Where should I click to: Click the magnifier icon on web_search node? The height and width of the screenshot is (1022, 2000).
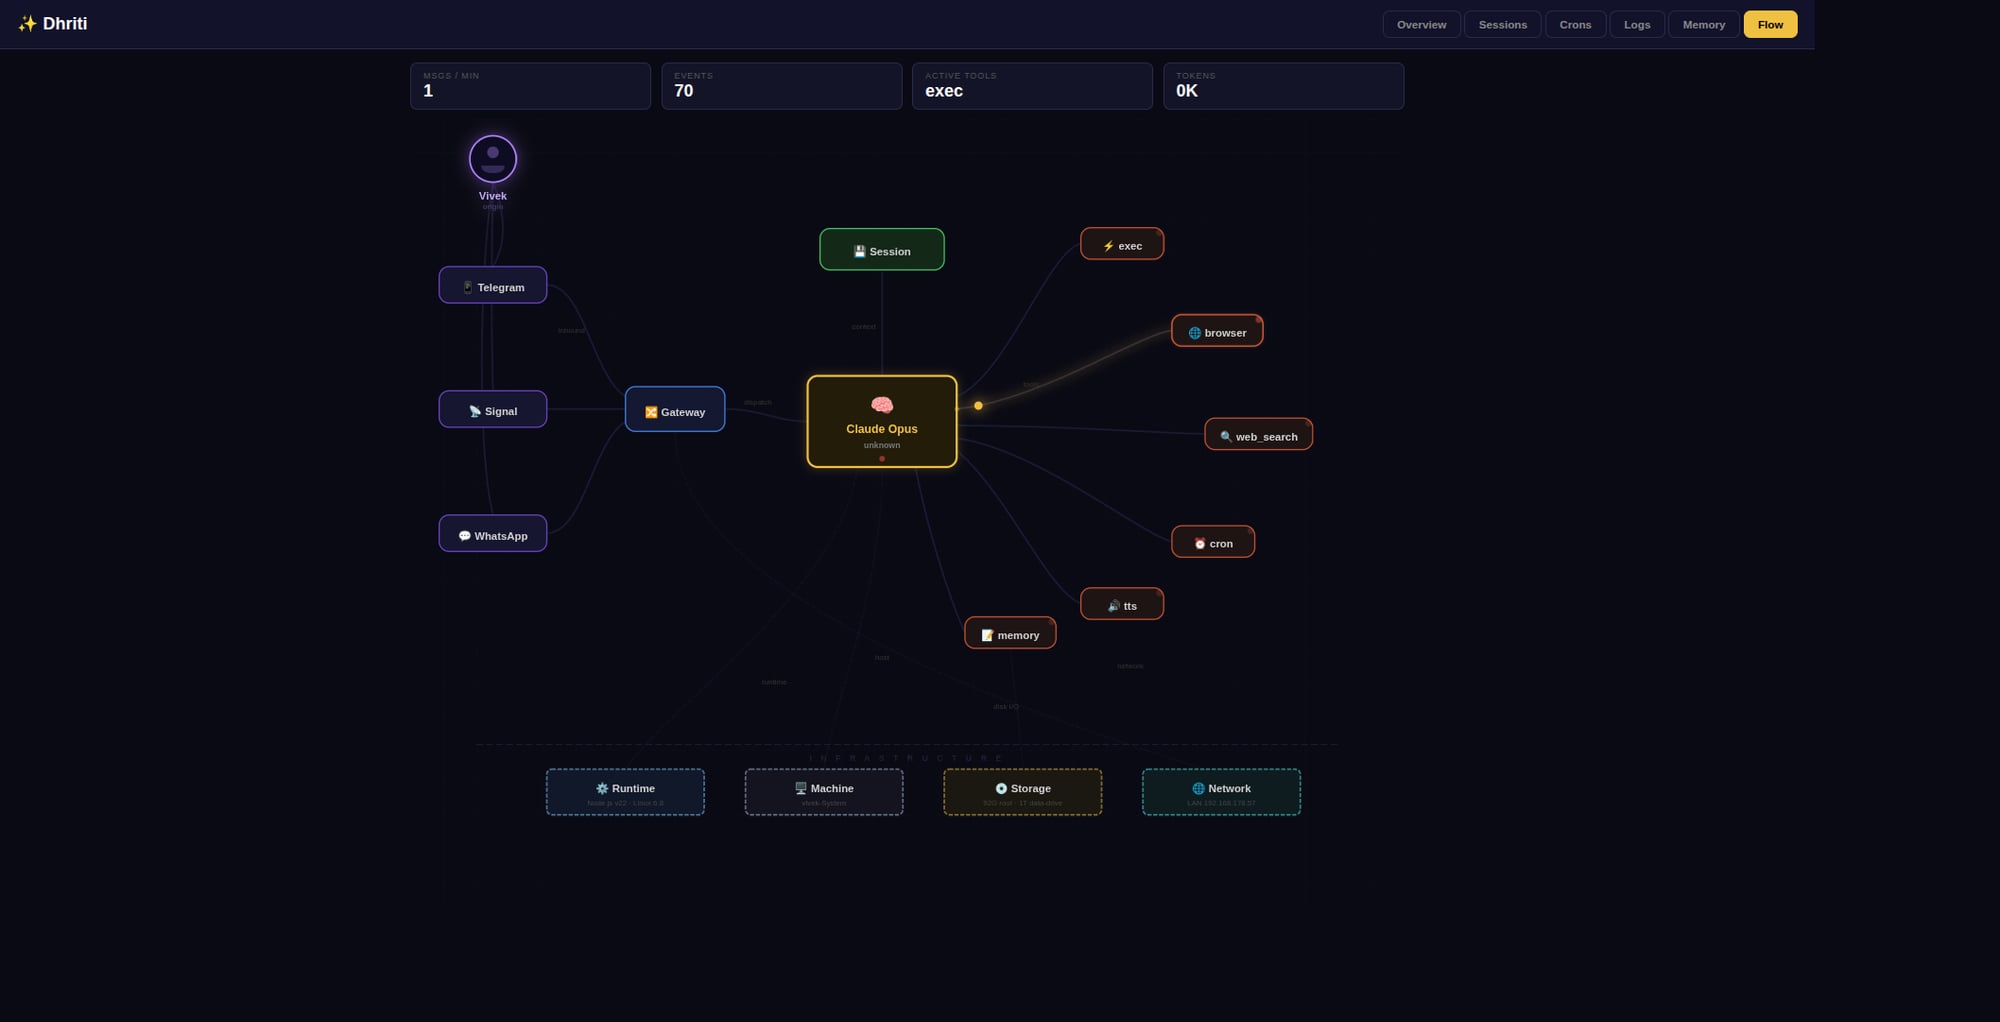coord(1223,435)
